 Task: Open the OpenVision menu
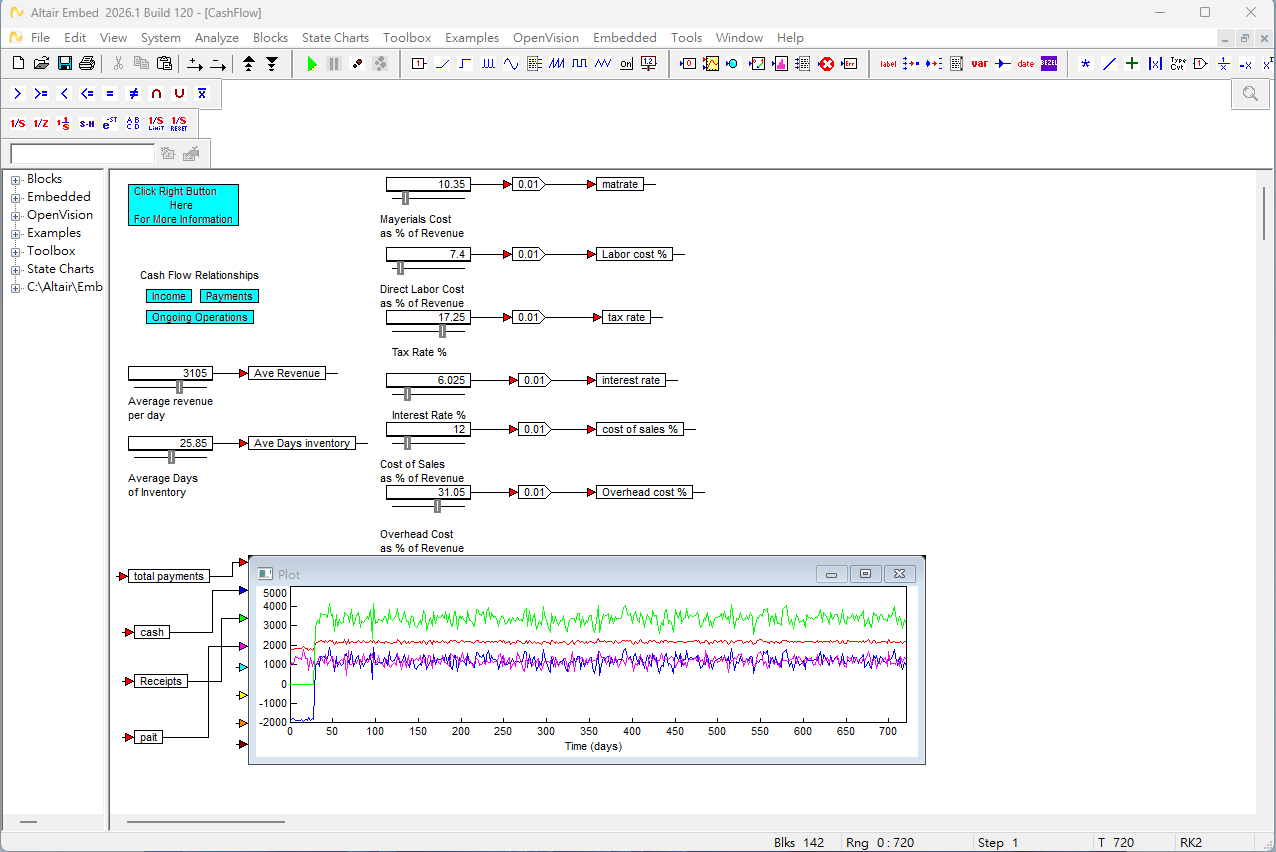click(x=546, y=38)
